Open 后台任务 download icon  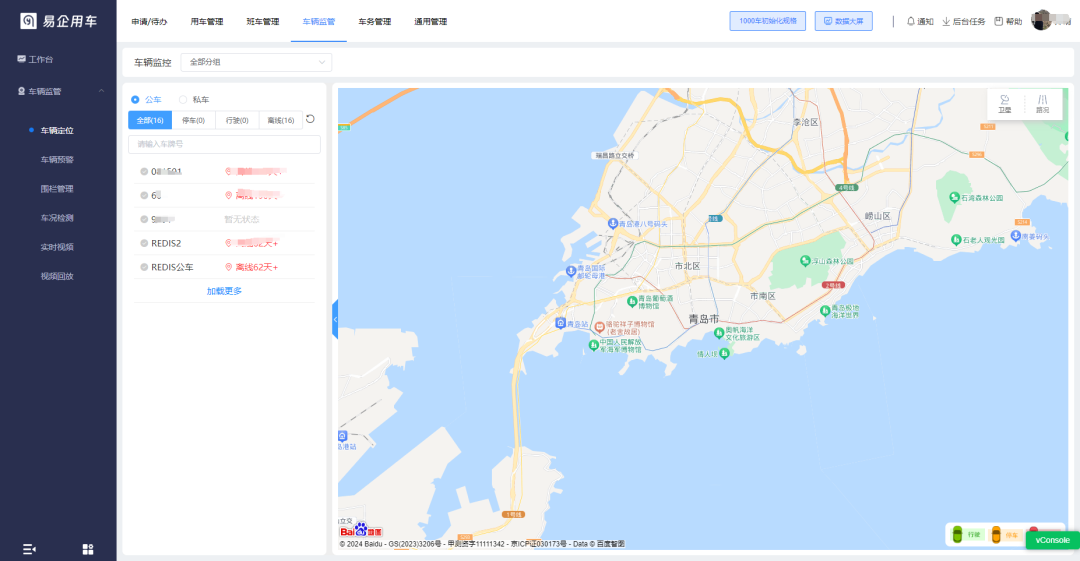[x=964, y=21]
